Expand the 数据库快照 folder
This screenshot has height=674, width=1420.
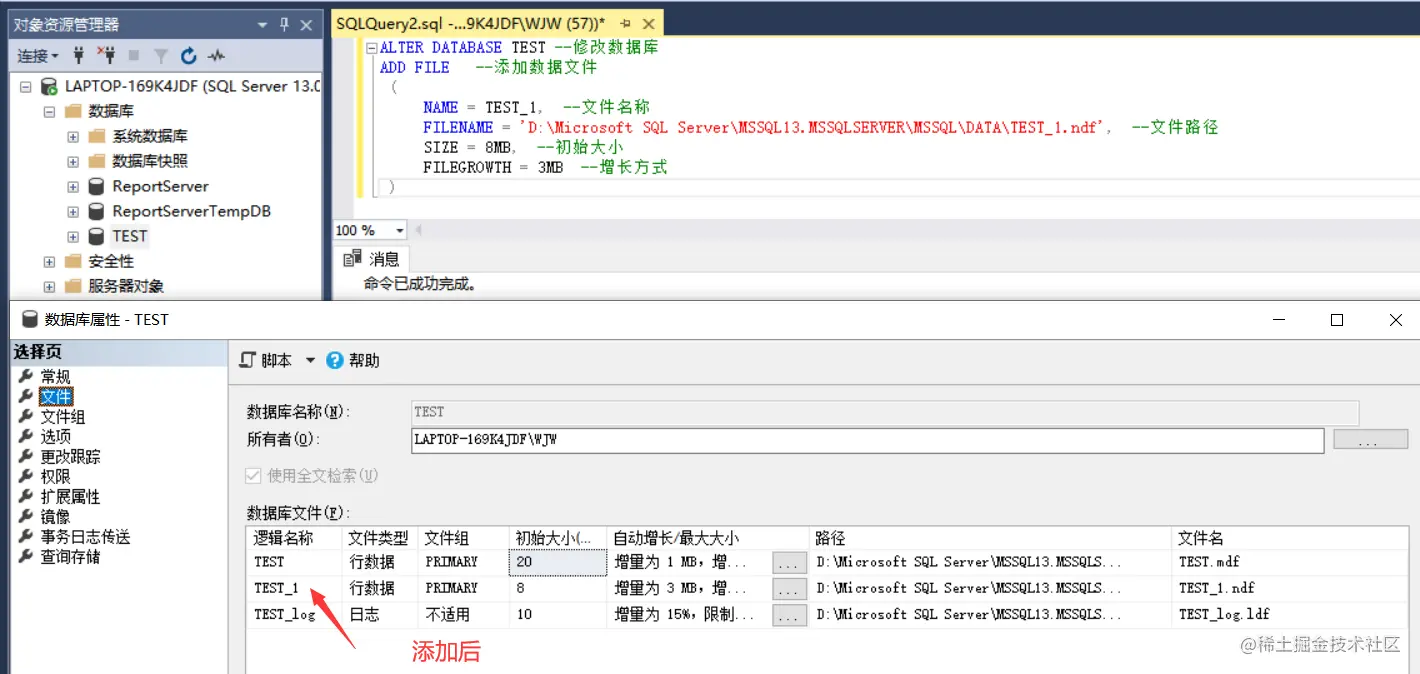pyautogui.click(x=73, y=162)
